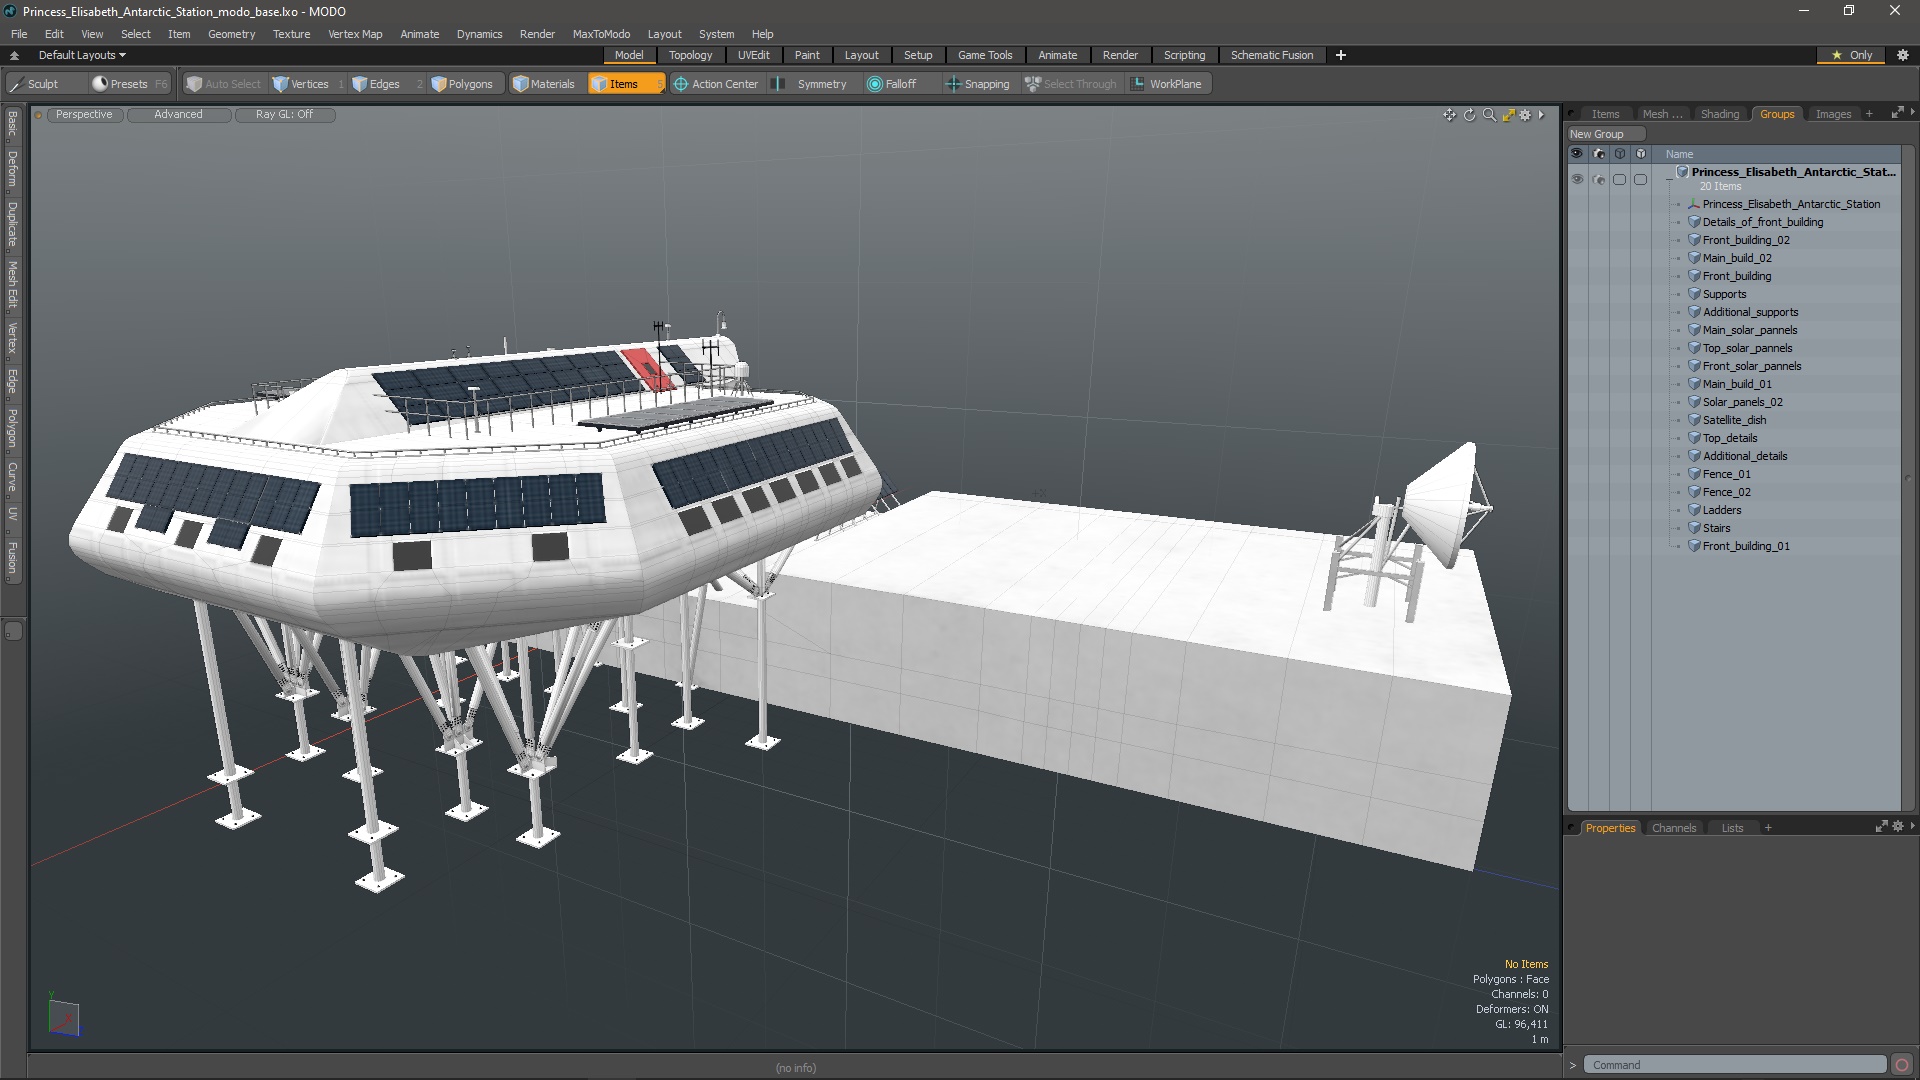Toggle render camera for the Princess_Elisabeth group
Screen dimensions: 1920x1080
click(x=1598, y=180)
